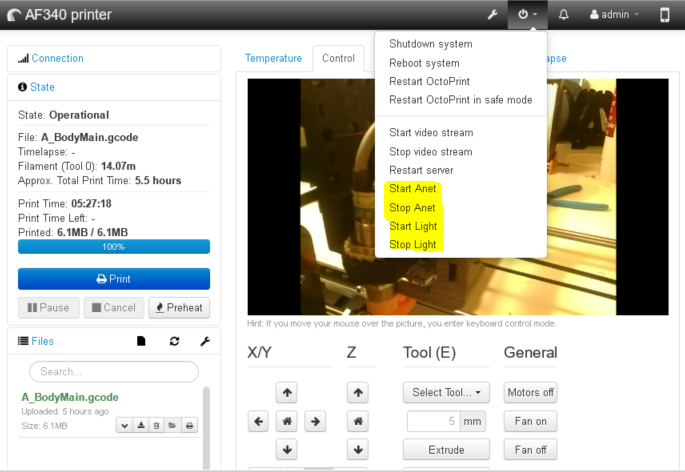685x472 pixels.
Task: Click the file list scrollbar
Action: pos(206,426)
